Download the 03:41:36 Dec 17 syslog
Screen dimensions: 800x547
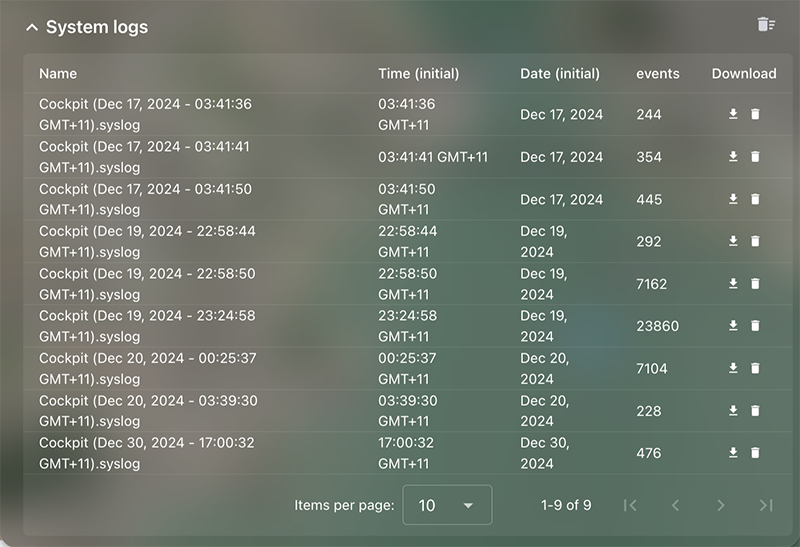point(733,114)
